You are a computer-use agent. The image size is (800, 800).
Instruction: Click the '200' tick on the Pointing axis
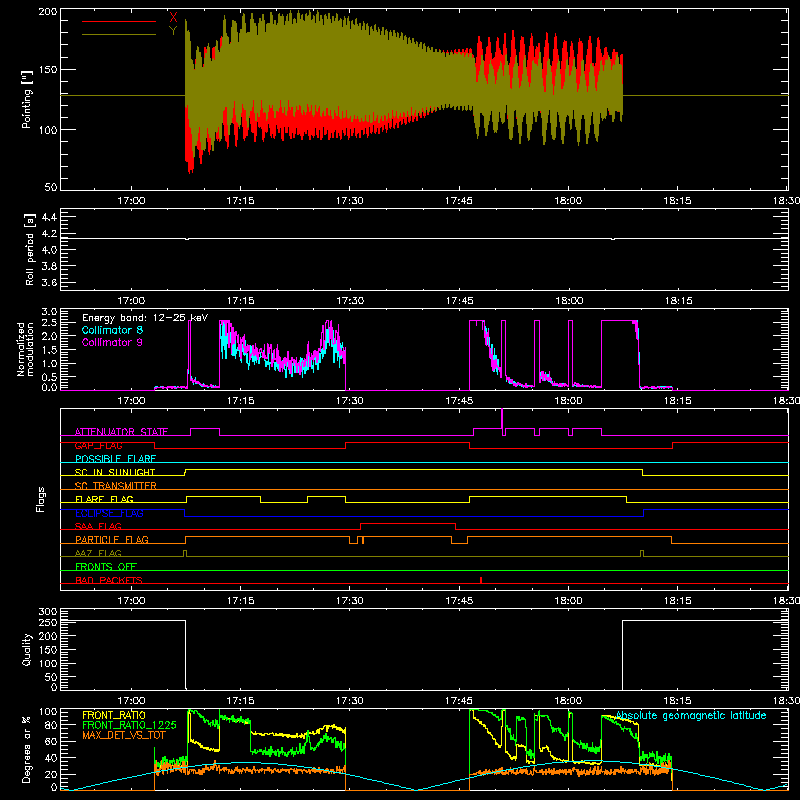[x=47, y=12]
